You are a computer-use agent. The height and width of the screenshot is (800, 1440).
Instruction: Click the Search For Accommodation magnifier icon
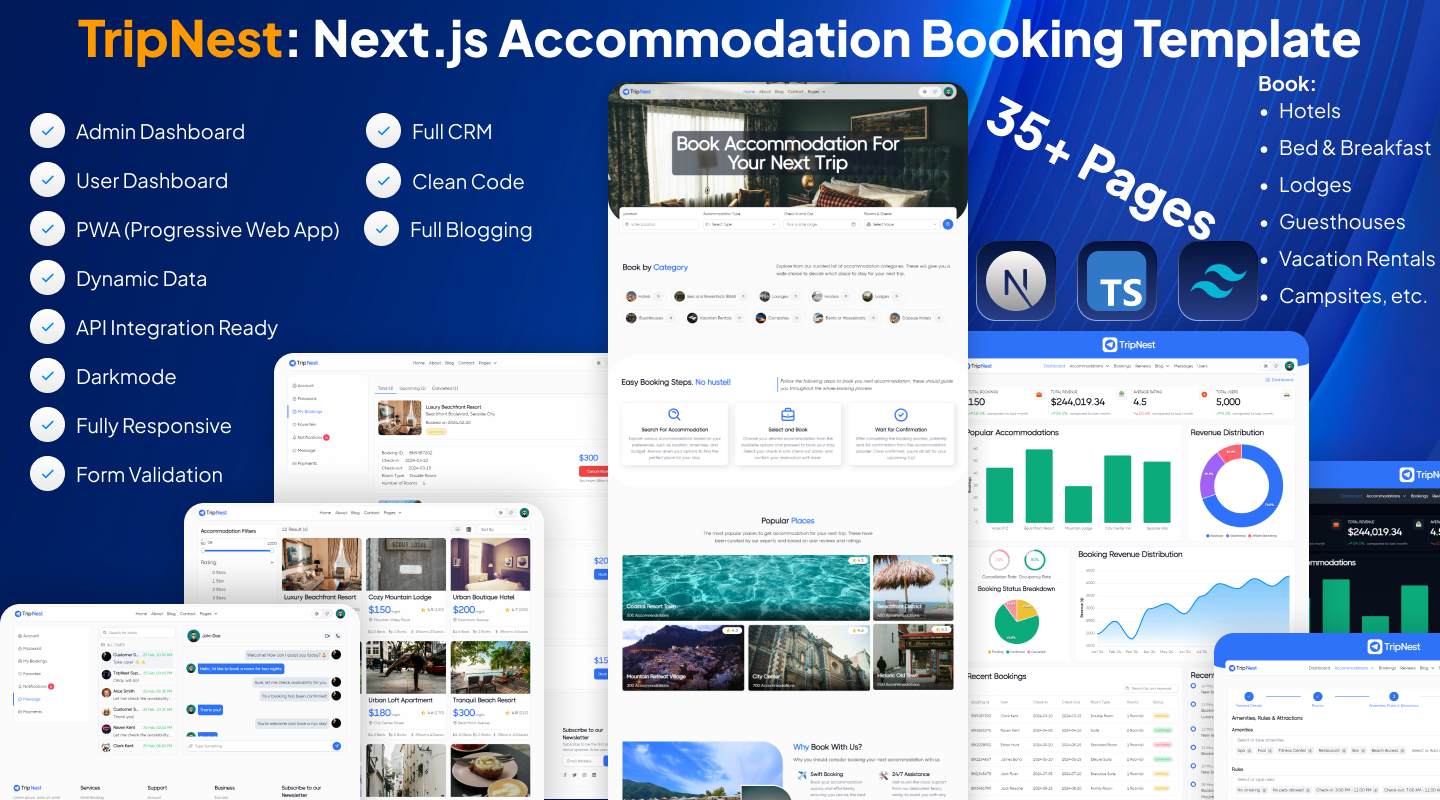(x=675, y=415)
